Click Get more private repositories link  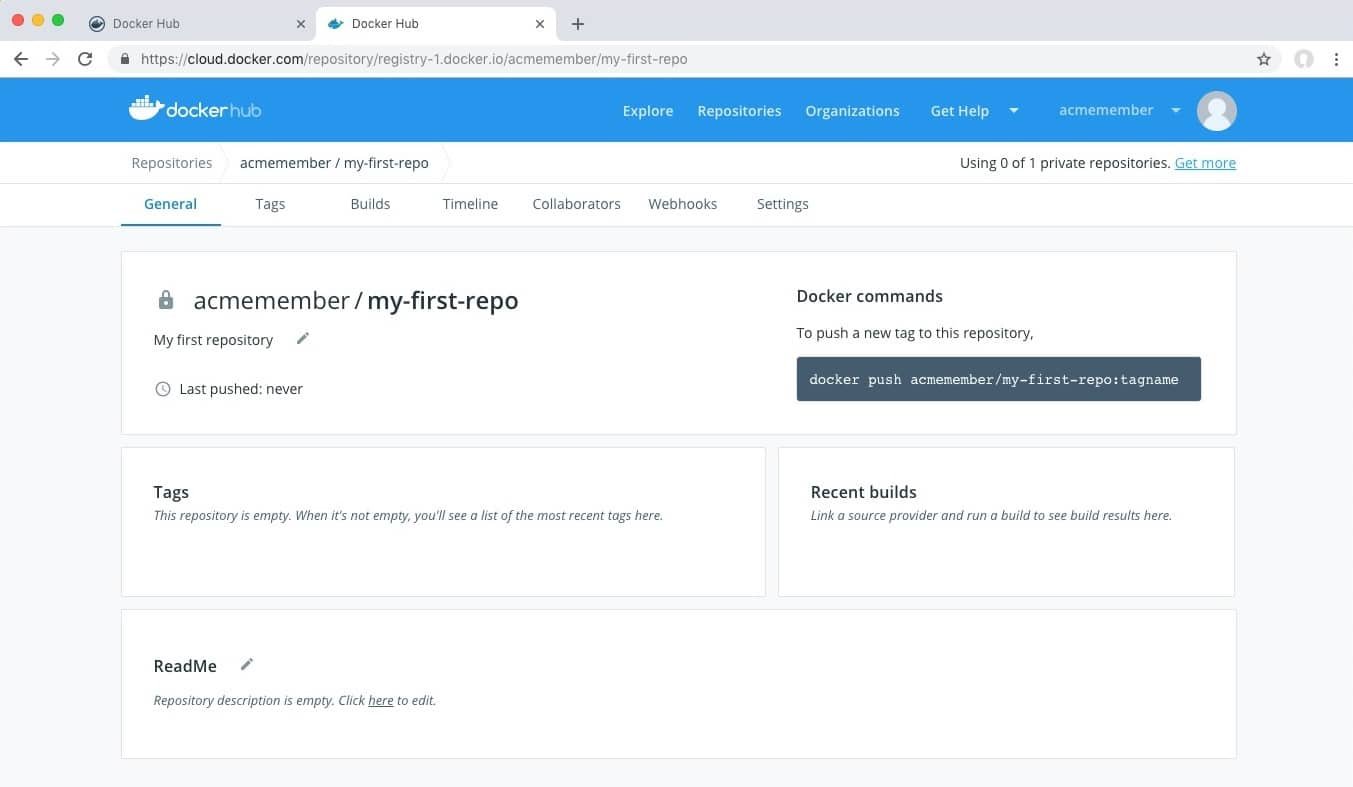click(x=1205, y=163)
